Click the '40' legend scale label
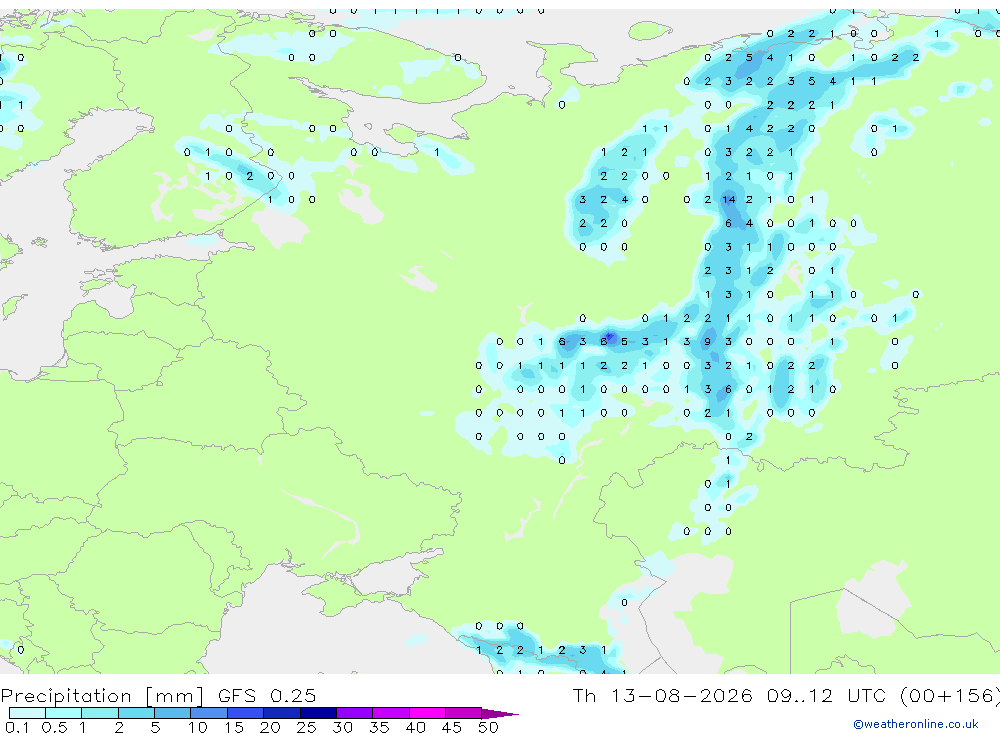 tap(415, 727)
